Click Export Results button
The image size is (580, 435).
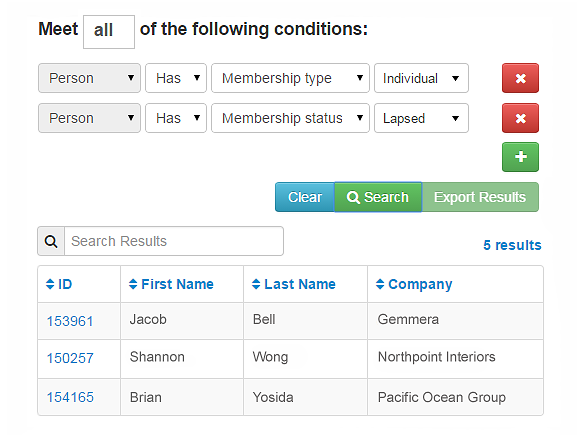click(x=480, y=197)
